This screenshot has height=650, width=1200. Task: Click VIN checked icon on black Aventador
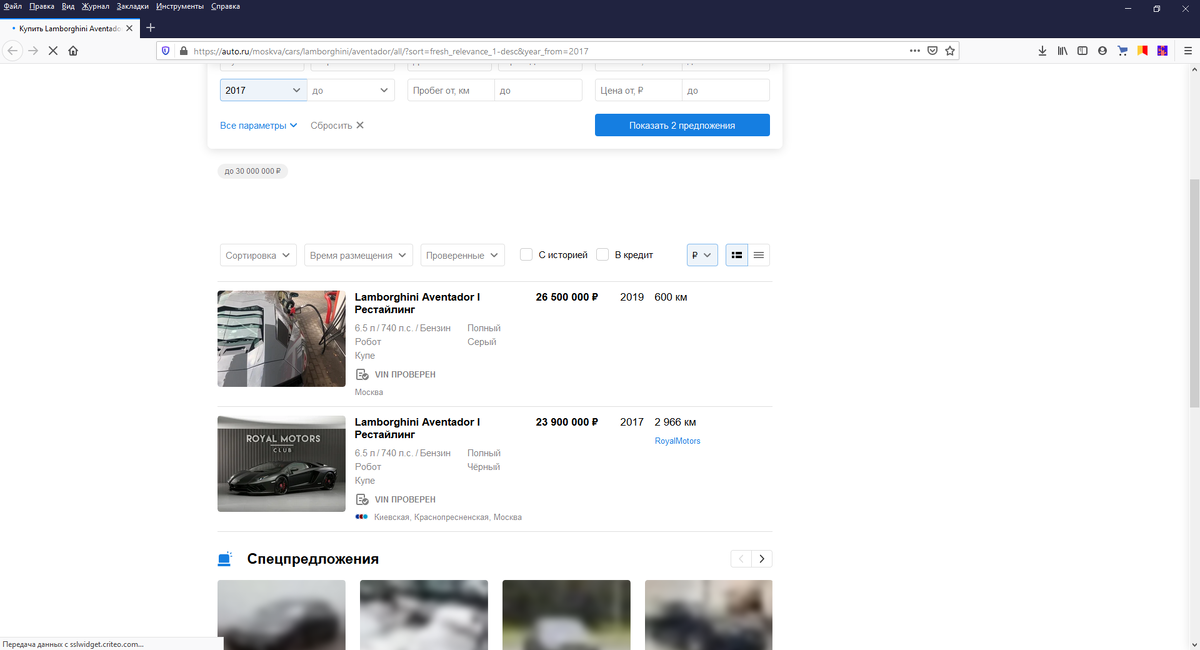point(363,499)
